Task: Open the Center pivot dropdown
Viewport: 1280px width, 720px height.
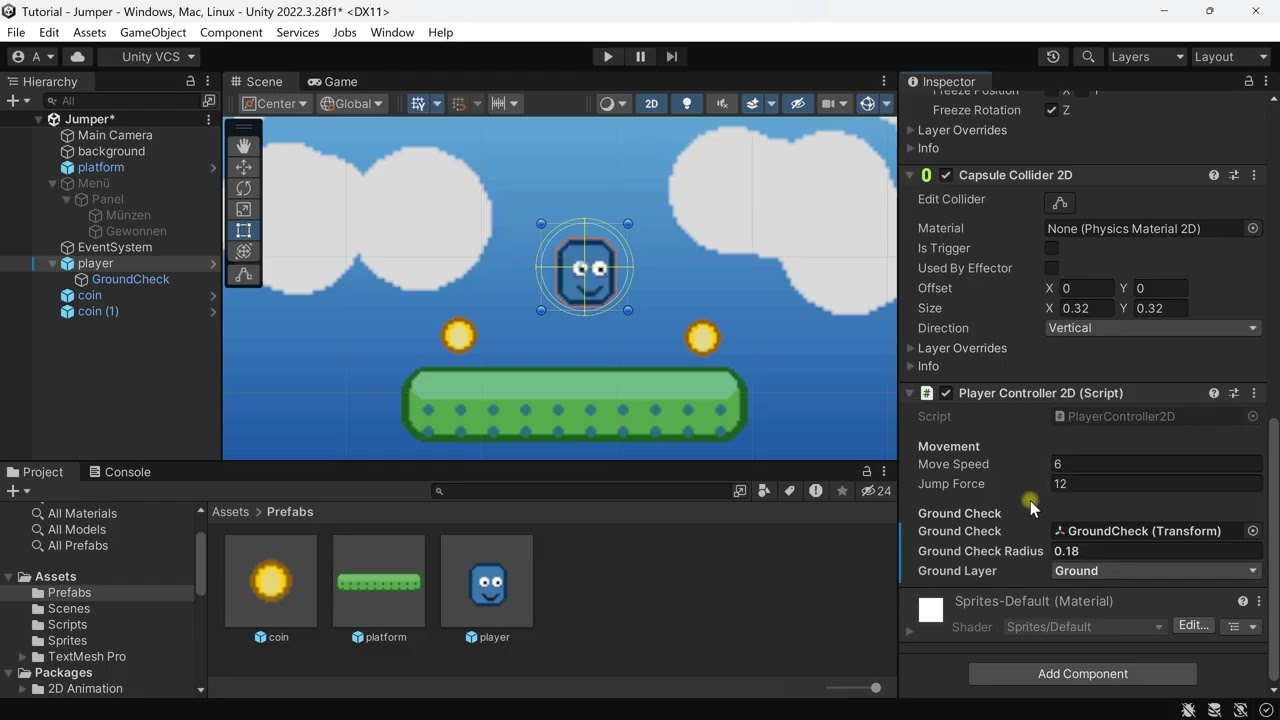Action: (275, 104)
